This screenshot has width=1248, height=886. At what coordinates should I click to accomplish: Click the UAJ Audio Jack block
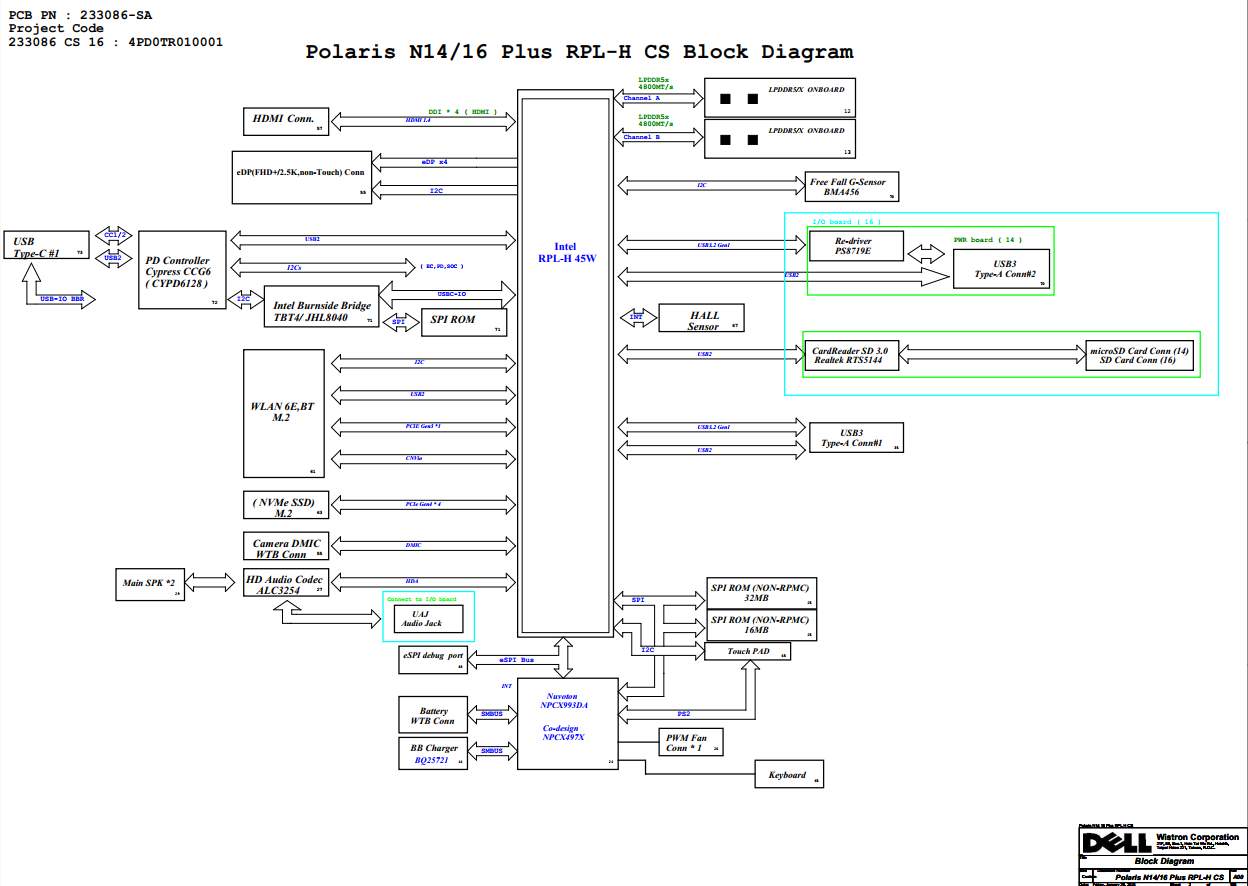tap(426, 618)
